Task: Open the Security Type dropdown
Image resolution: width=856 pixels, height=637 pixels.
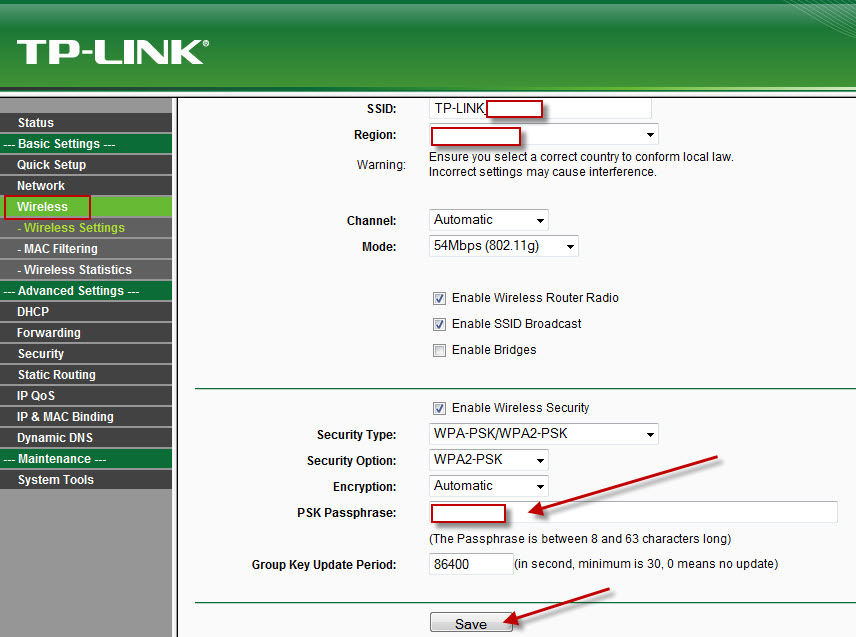Action: coord(544,434)
